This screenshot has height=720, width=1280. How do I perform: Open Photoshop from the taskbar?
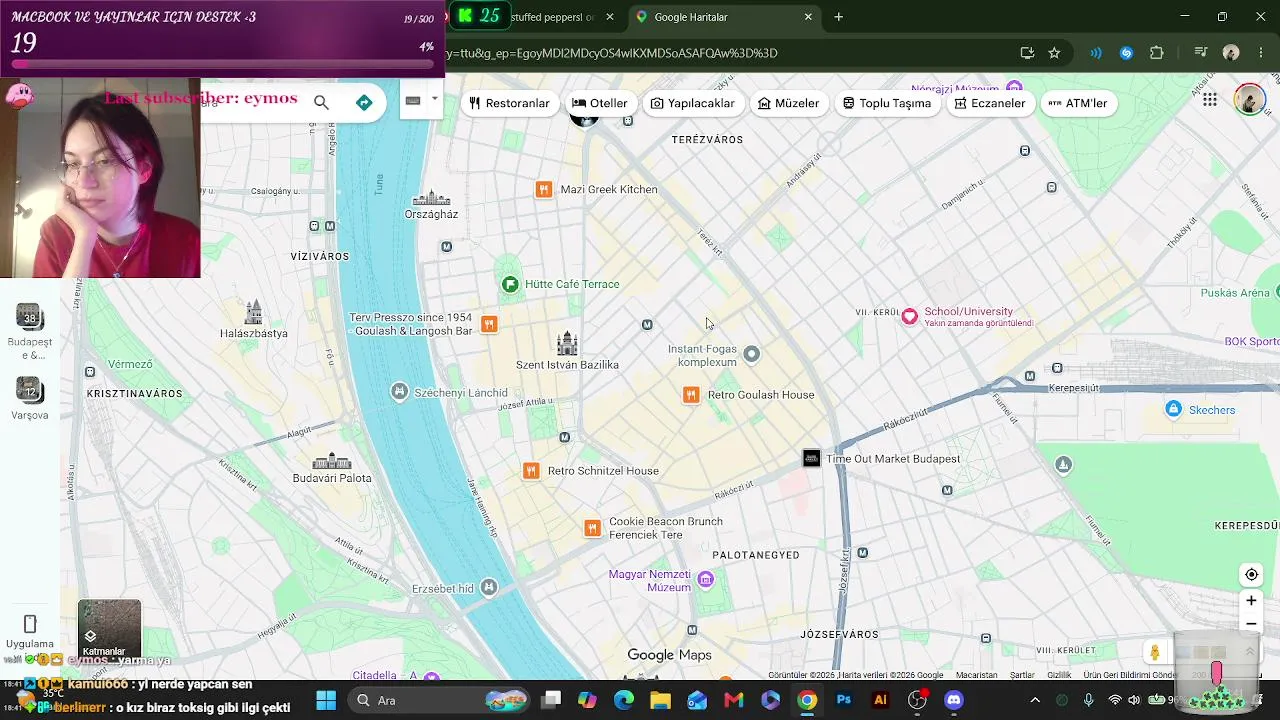(844, 700)
